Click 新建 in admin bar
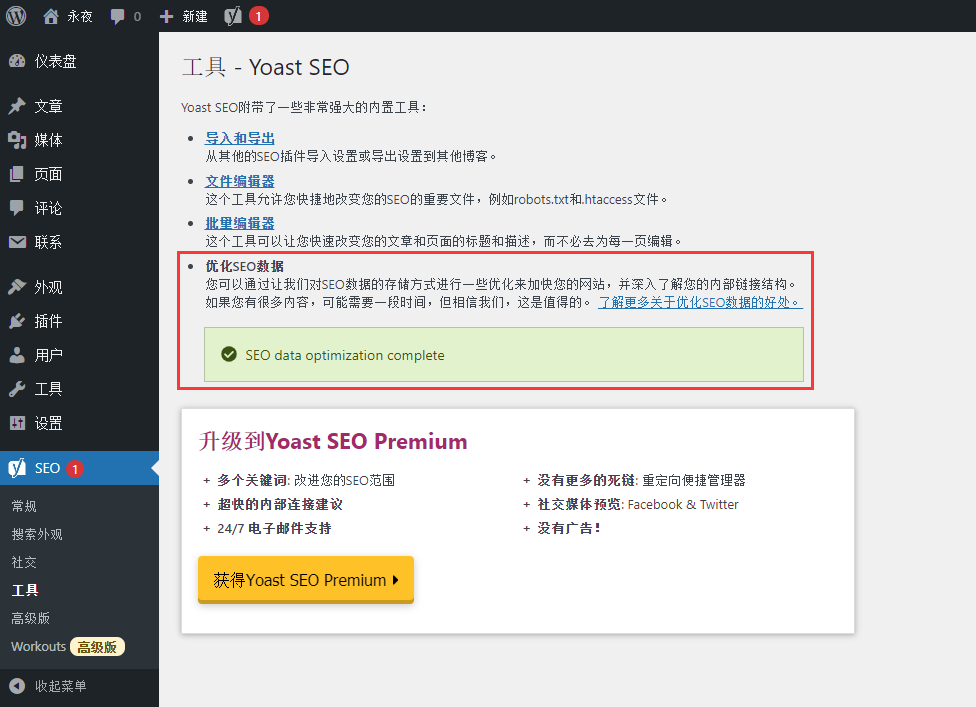The image size is (976, 707). tap(195, 16)
